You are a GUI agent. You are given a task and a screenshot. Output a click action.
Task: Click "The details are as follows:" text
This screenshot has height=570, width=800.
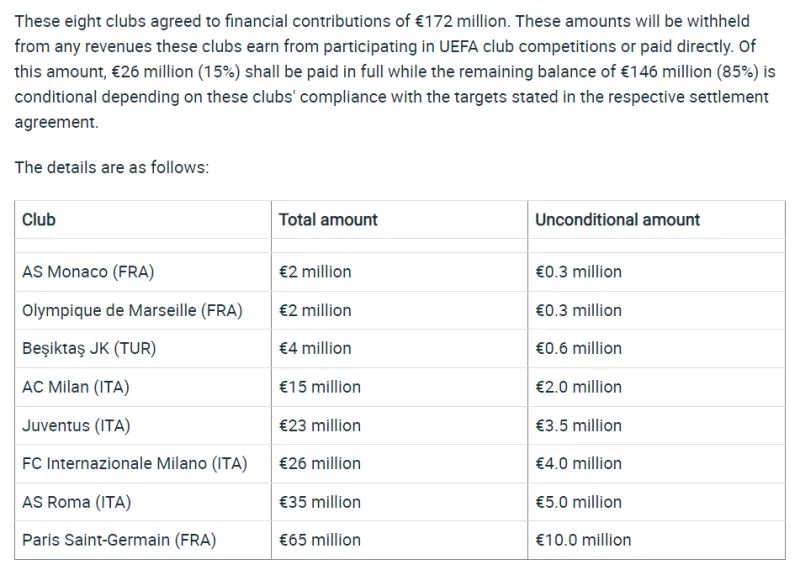111,167
